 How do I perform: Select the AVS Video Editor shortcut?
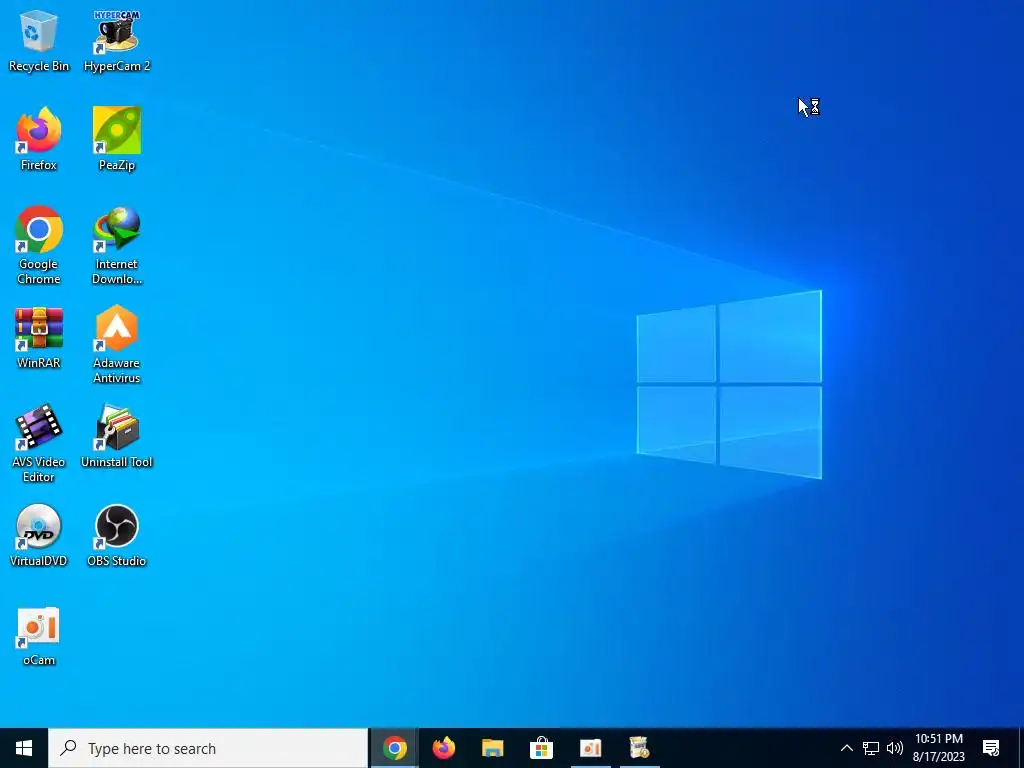coord(39,444)
